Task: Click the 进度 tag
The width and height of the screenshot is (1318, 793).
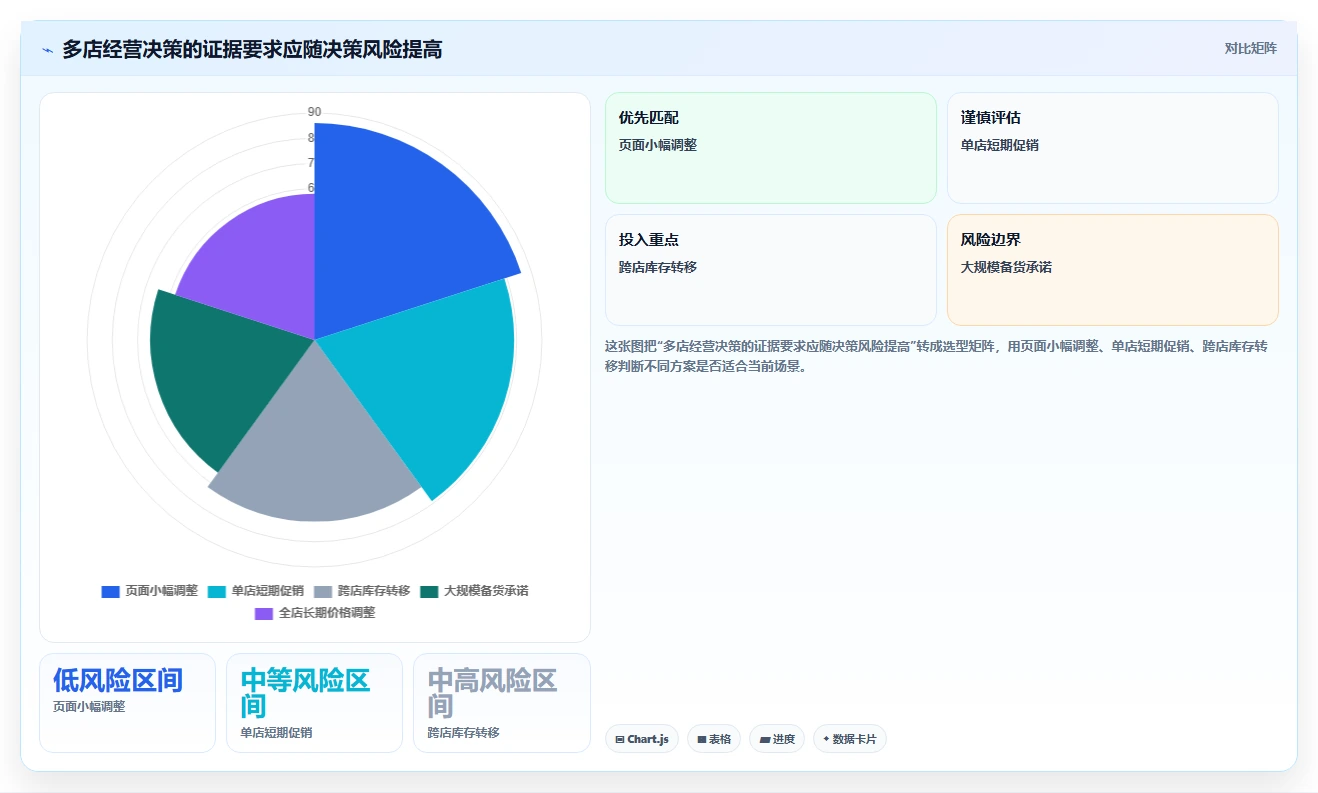Action: click(x=777, y=739)
